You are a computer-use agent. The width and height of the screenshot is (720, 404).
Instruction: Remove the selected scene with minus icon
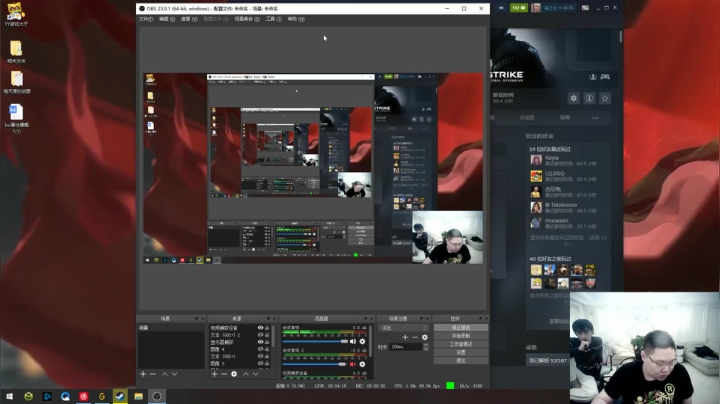click(153, 374)
